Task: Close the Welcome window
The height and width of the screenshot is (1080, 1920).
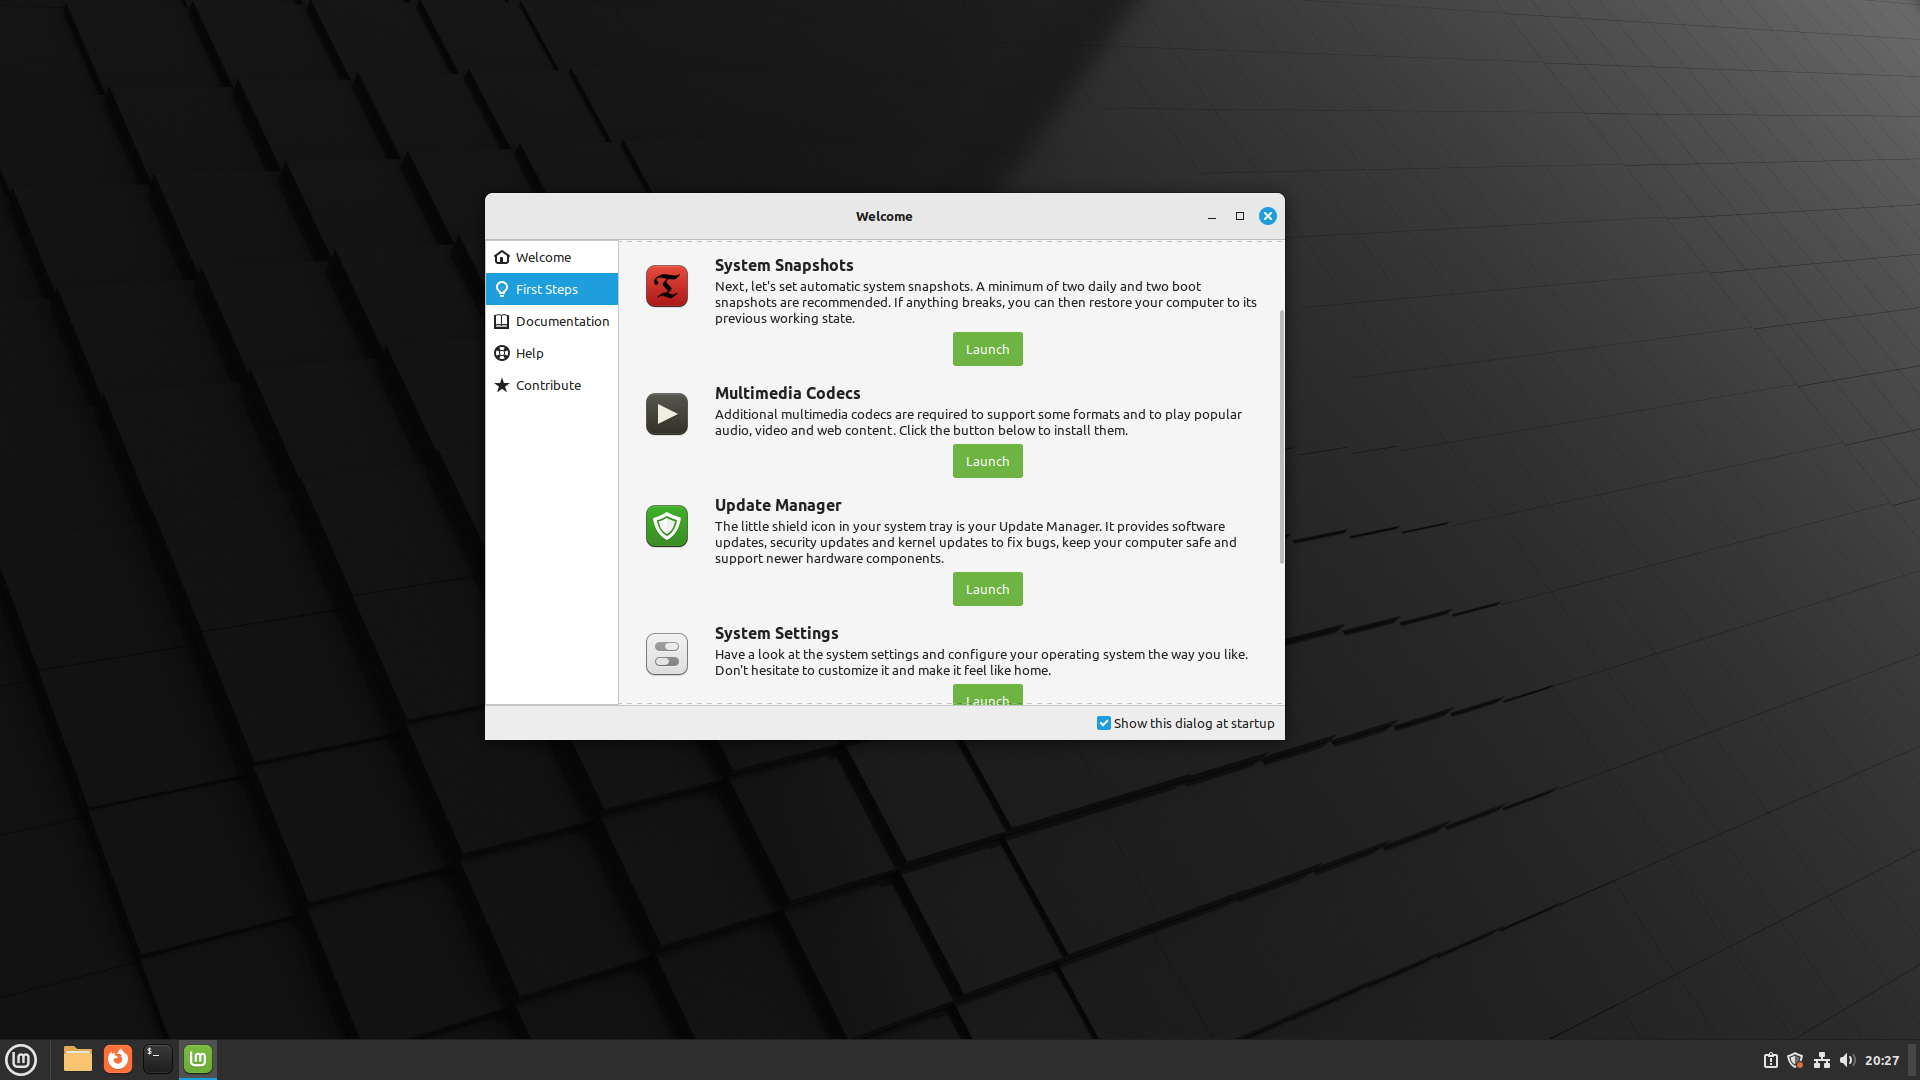Action: [x=1267, y=216]
